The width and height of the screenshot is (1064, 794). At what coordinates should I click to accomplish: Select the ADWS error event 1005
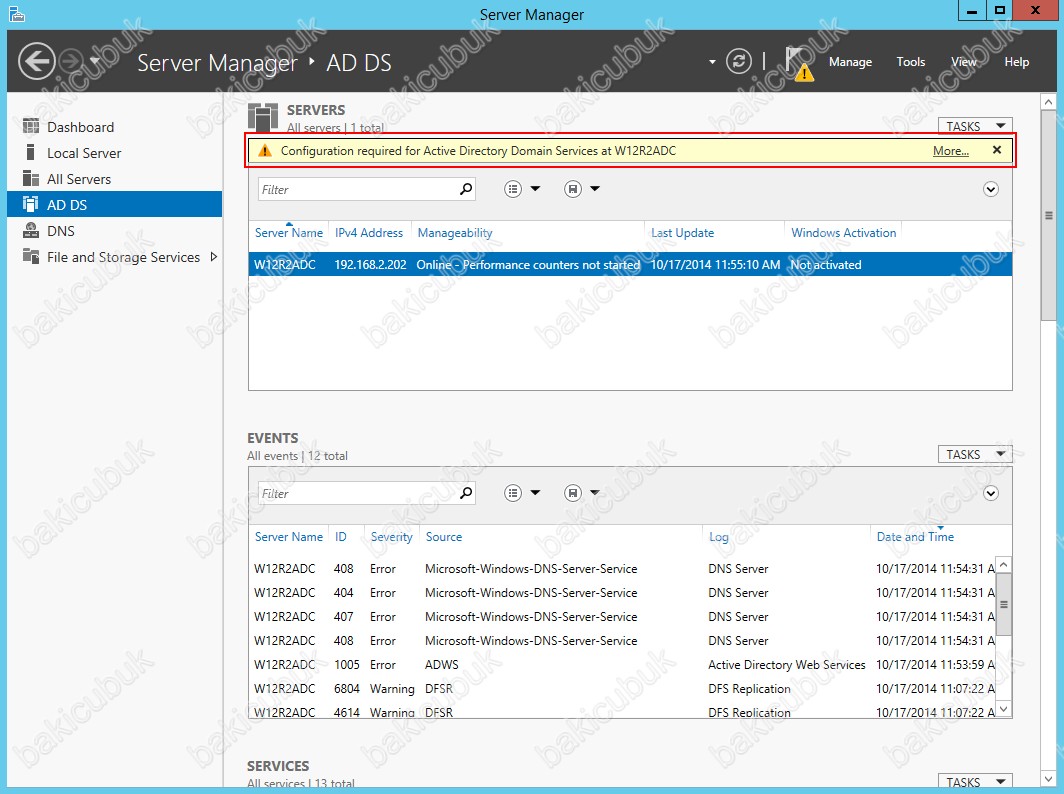point(623,664)
